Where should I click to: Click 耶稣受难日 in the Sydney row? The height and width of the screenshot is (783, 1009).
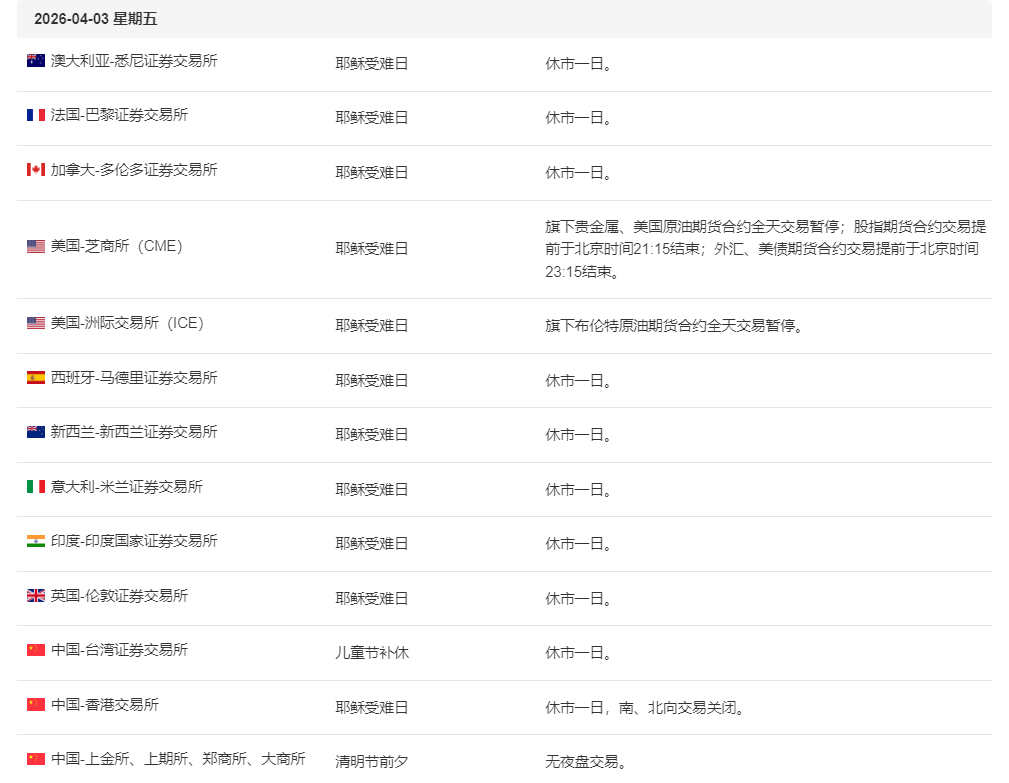click(372, 63)
